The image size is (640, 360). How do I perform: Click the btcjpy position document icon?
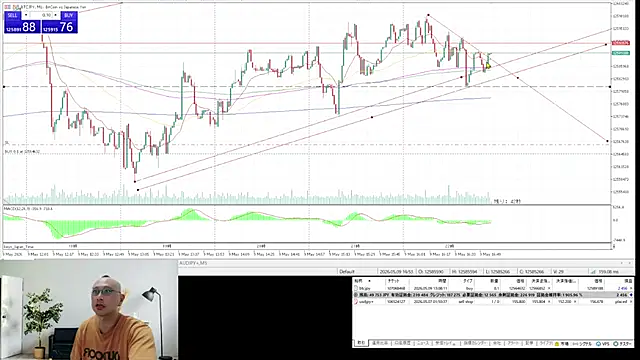(356, 288)
